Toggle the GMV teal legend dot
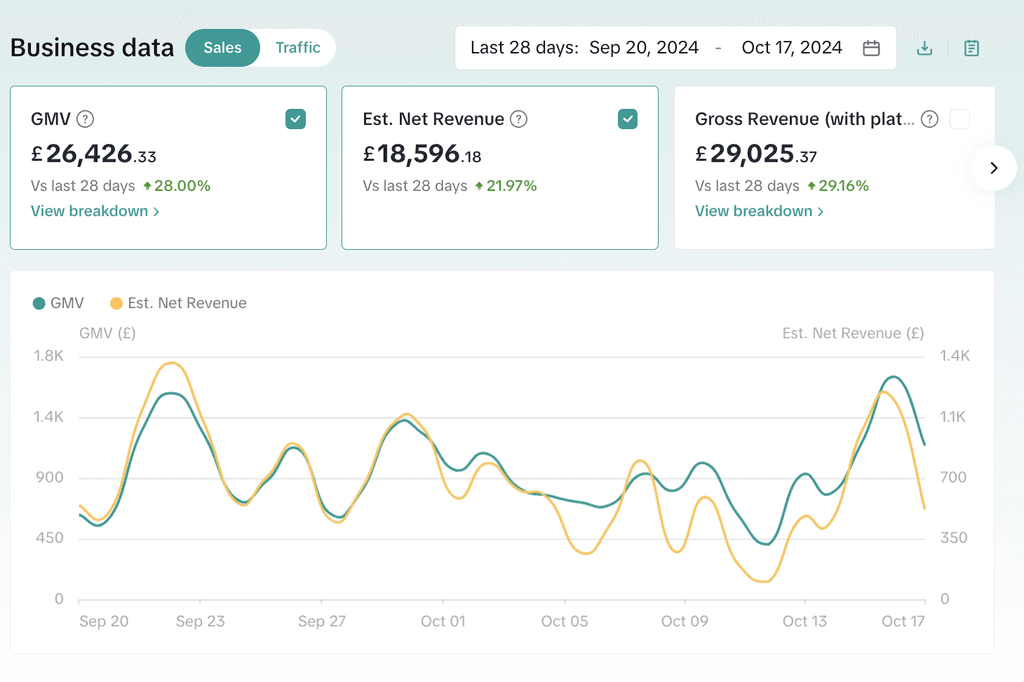Viewport: 1024px width, 682px height. 39,303
